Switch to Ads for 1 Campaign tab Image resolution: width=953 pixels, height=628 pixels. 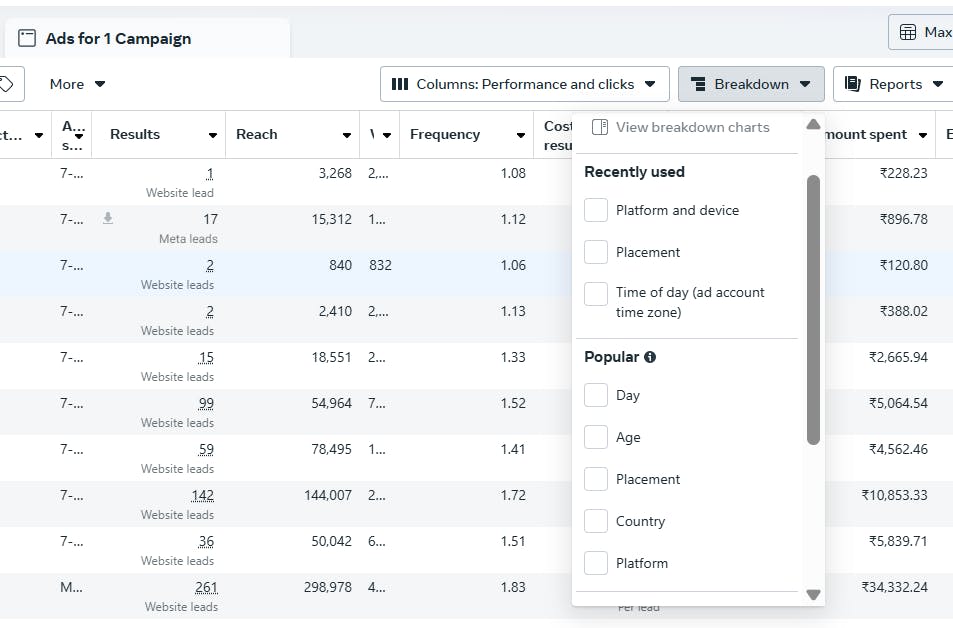pyautogui.click(x=118, y=39)
